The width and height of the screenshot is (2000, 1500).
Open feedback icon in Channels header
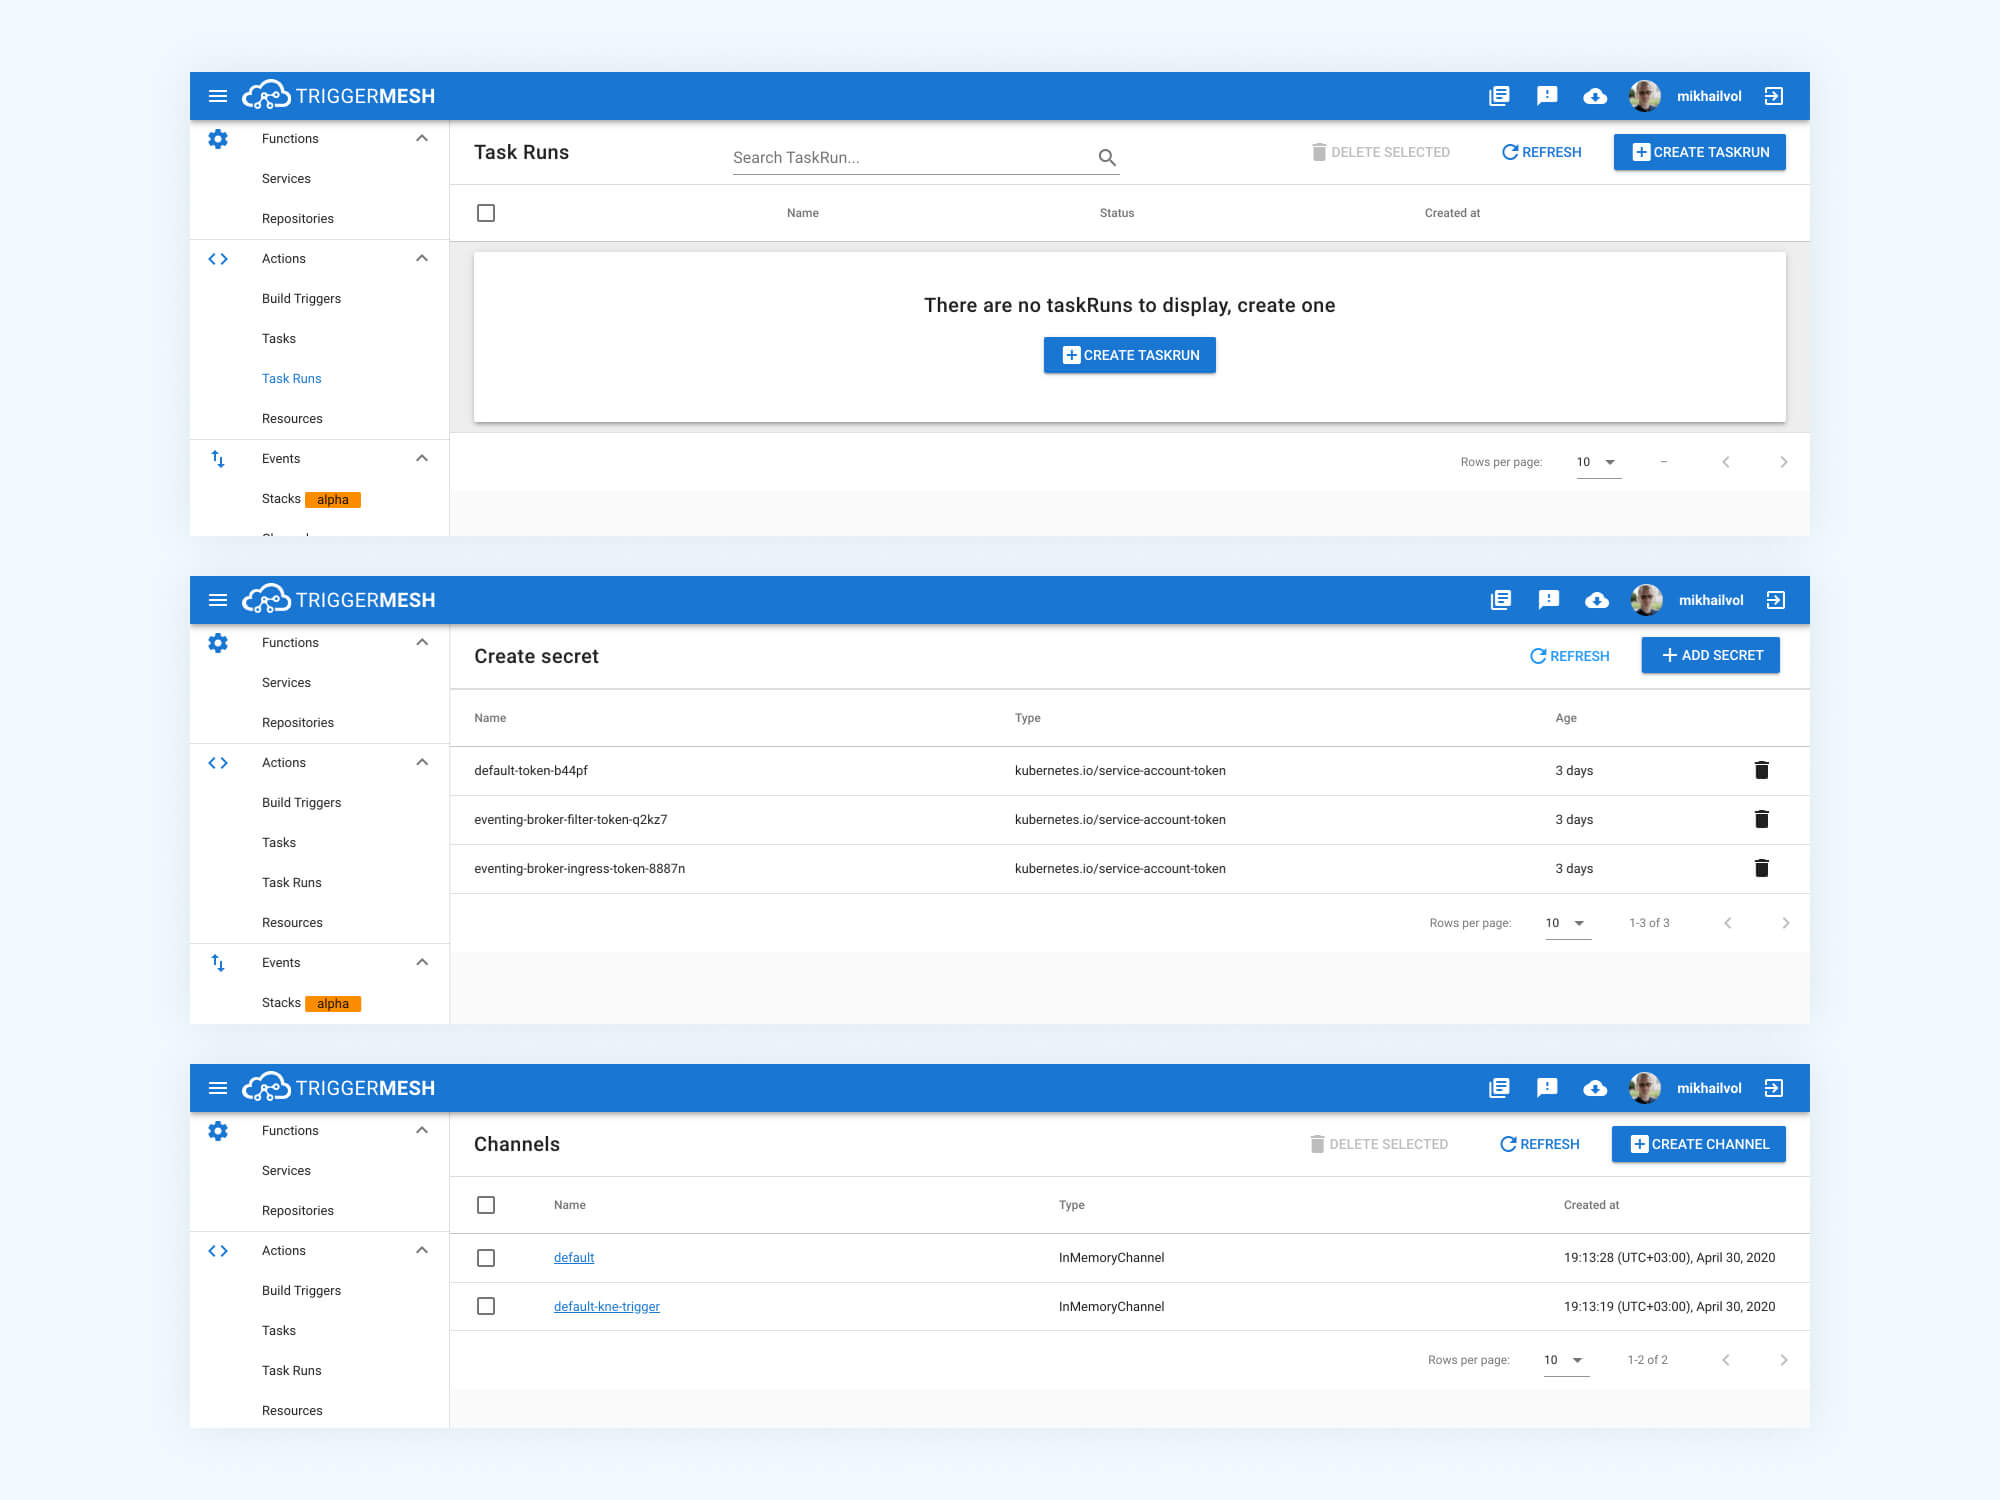pyautogui.click(x=1547, y=1088)
